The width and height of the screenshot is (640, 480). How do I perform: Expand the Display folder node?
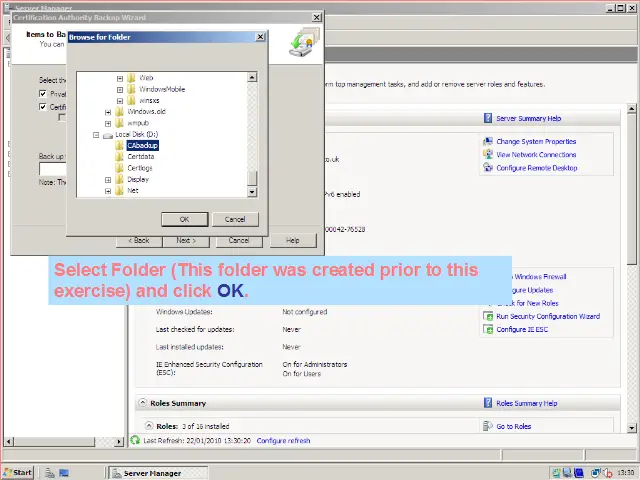(108, 180)
